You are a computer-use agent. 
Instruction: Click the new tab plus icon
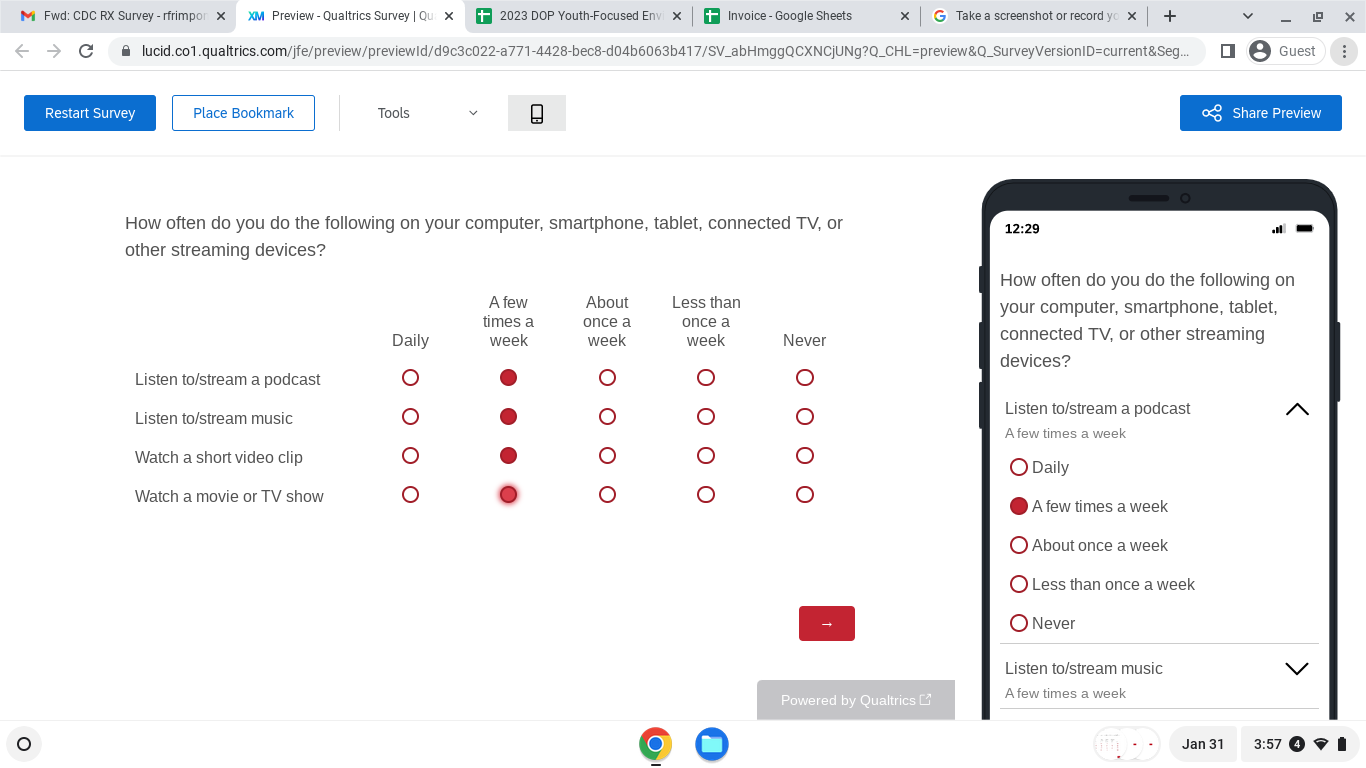pos(1170,16)
